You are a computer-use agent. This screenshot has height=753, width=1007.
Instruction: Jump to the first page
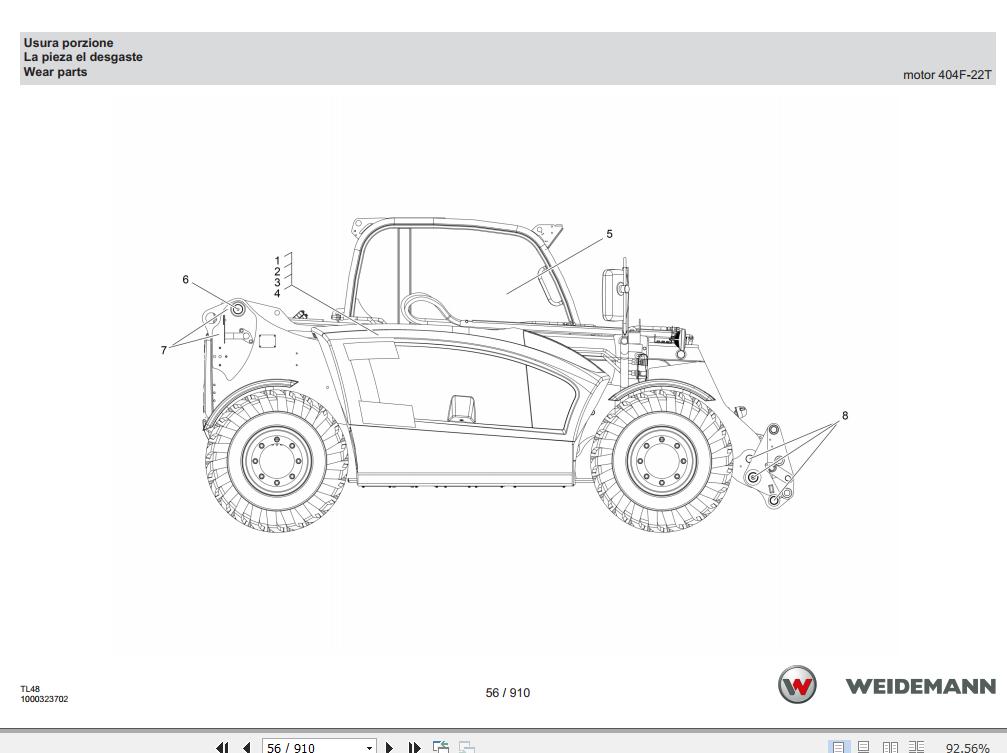(224, 746)
